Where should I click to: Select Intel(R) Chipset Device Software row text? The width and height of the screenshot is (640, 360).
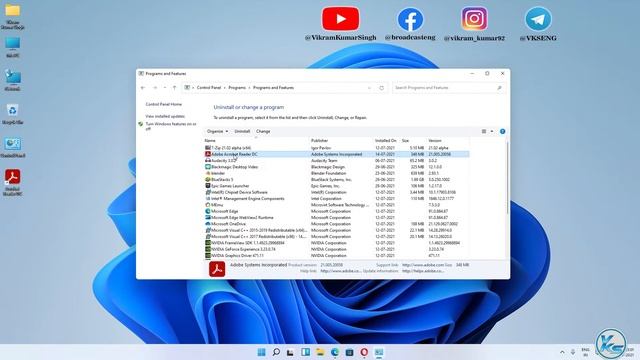pyautogui.click(x=239, y=192)
